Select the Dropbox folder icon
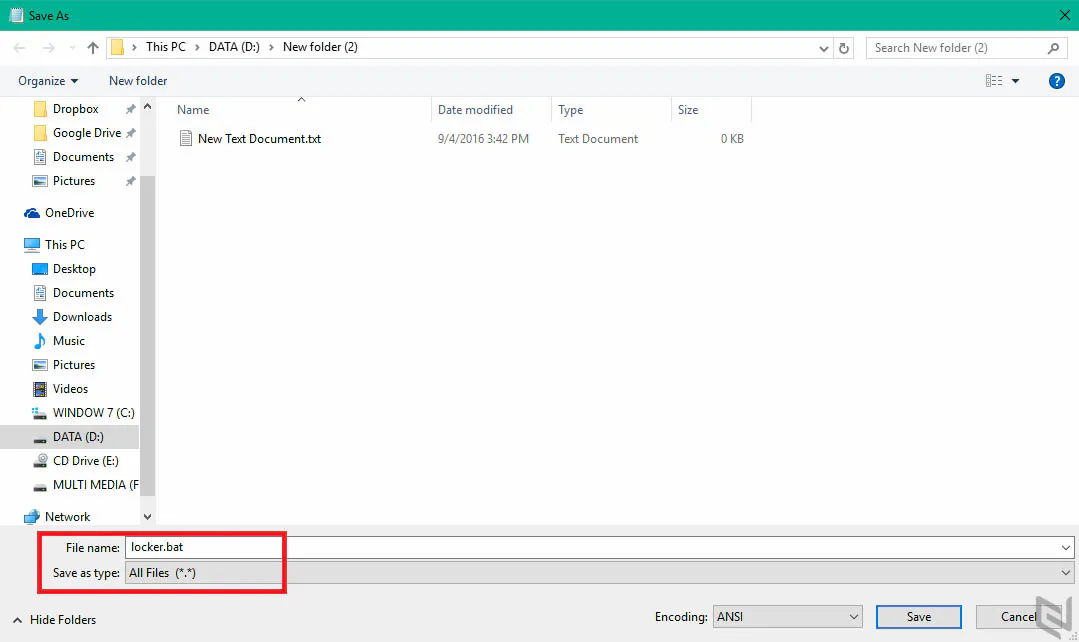The image size is (1079, 642). point(41,109)
